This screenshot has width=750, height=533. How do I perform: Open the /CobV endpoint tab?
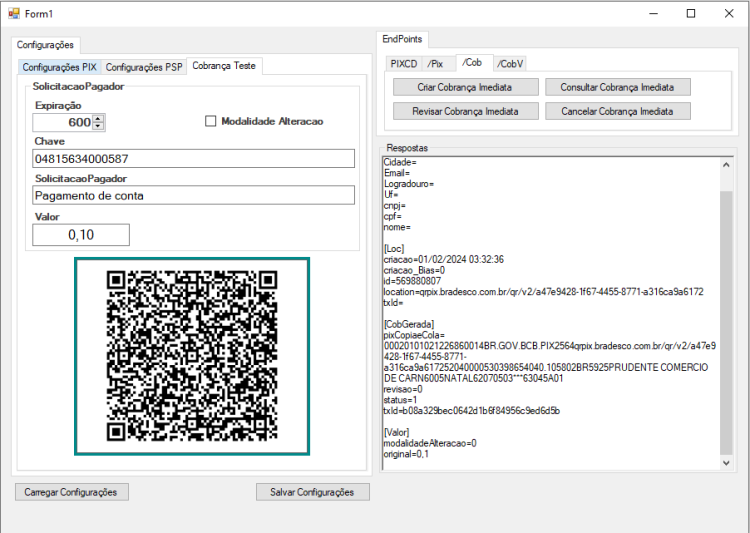[510, 64]
